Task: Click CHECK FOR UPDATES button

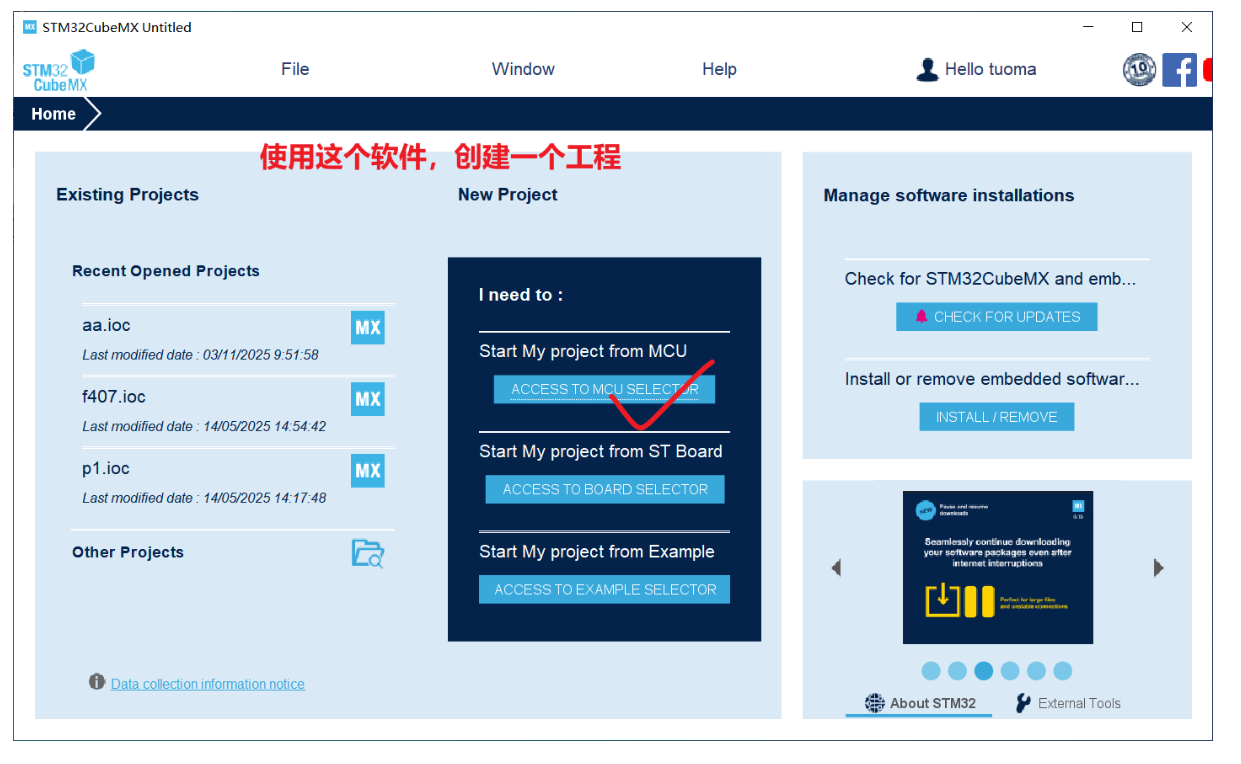Action: pyautogui.click(x=997, y=317)
